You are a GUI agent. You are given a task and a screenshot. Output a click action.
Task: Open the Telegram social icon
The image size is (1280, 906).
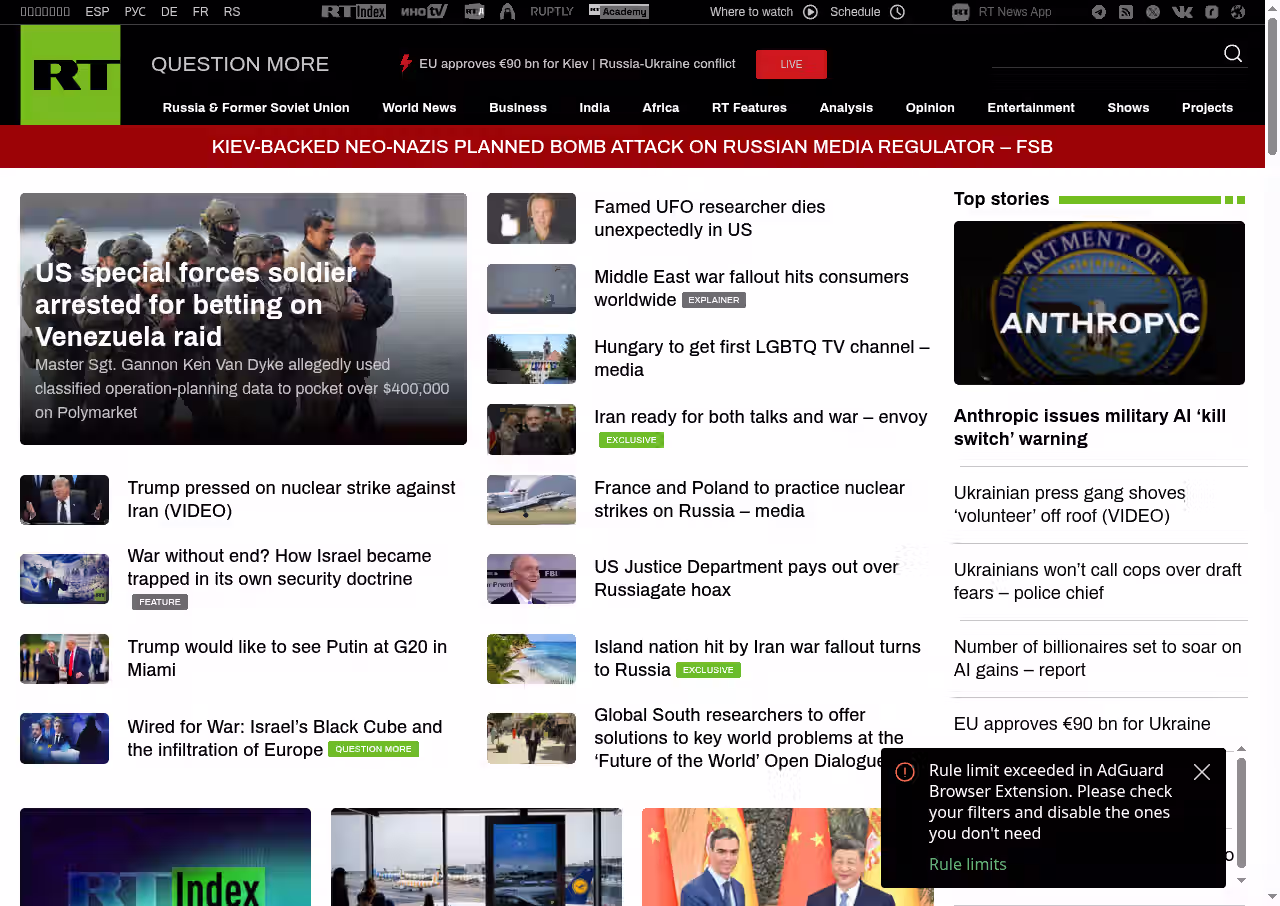click(1099, 12)
